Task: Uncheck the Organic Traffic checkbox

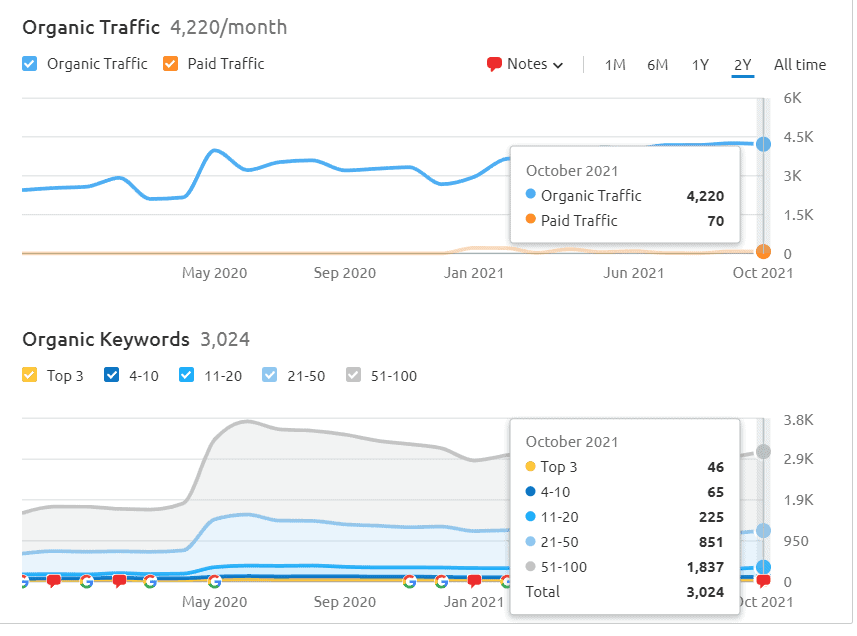Action: coord(30,64)
